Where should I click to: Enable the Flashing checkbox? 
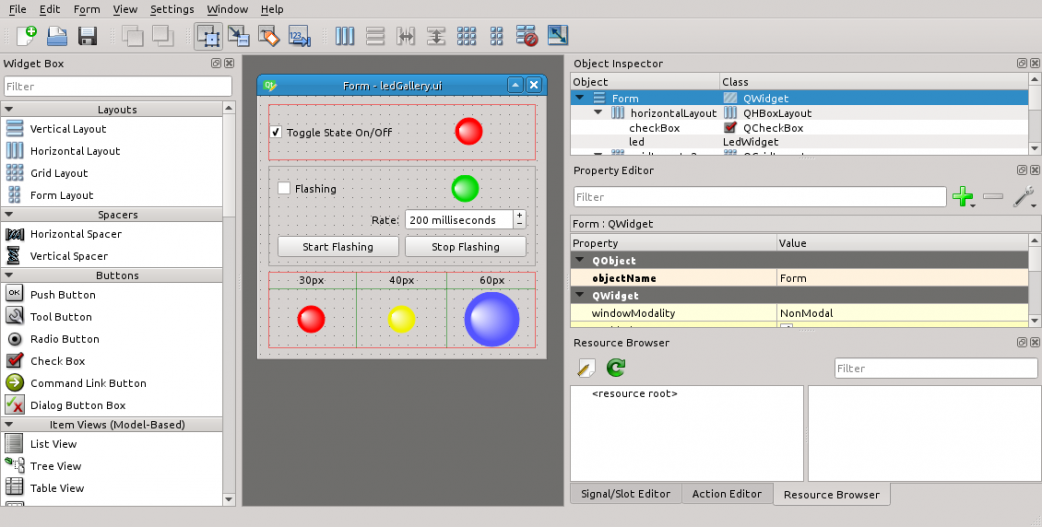284,188
